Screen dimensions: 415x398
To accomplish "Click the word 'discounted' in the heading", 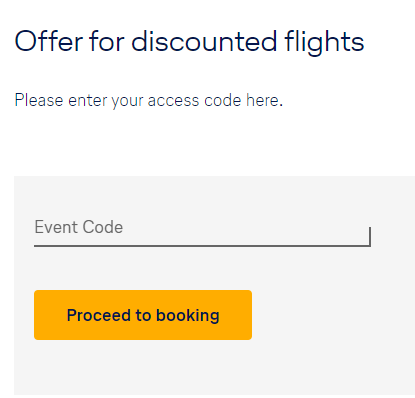I will click(204, 41).
